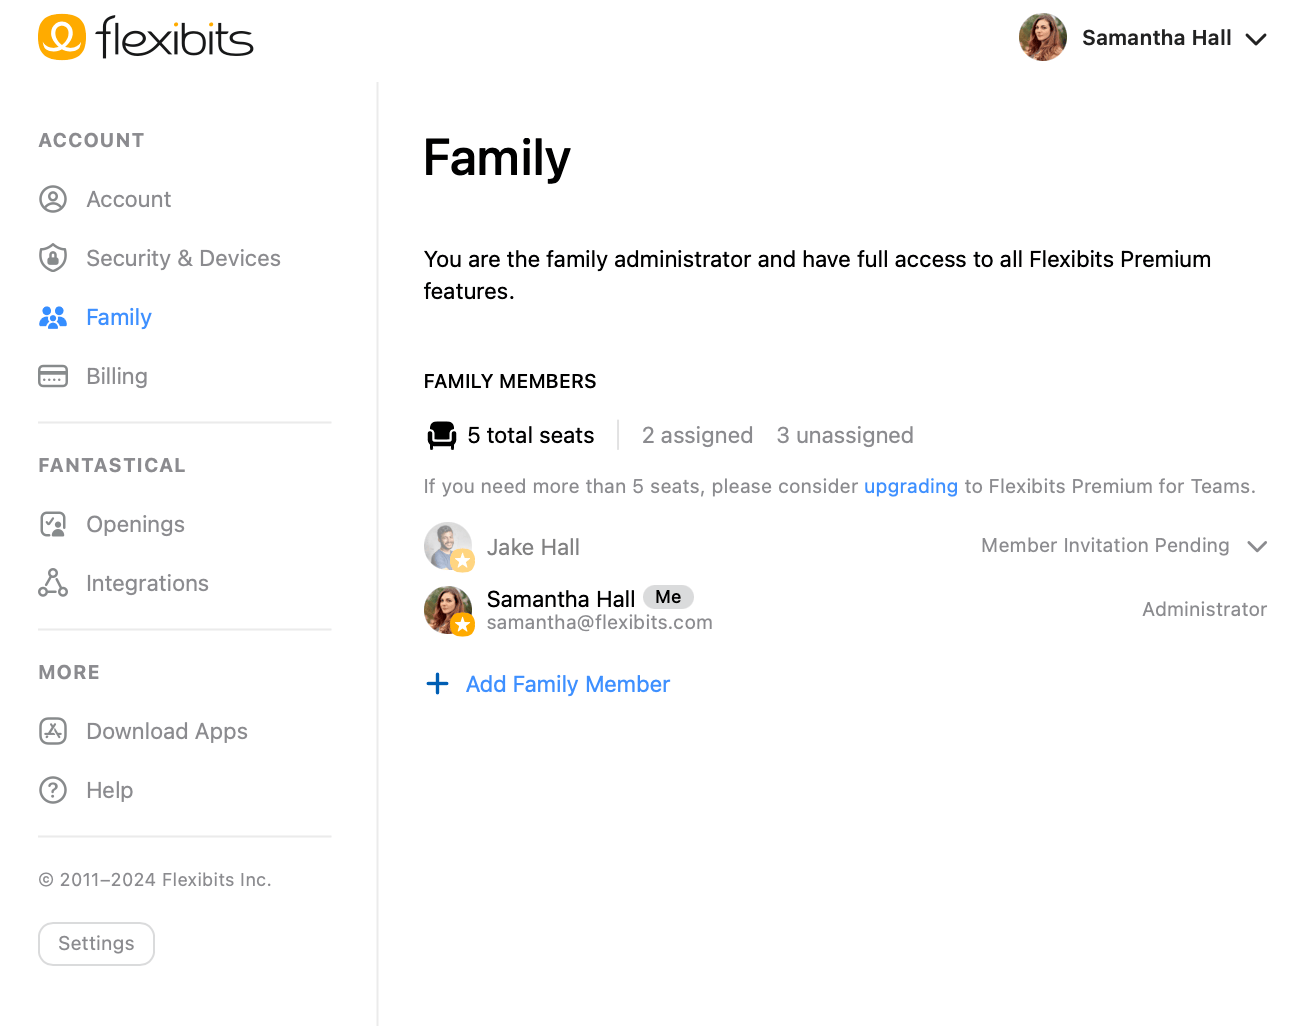This screenshot has width=1304, height=1026.
Task: Click the Flexibits orange logo icon
Action: (62, 37)
